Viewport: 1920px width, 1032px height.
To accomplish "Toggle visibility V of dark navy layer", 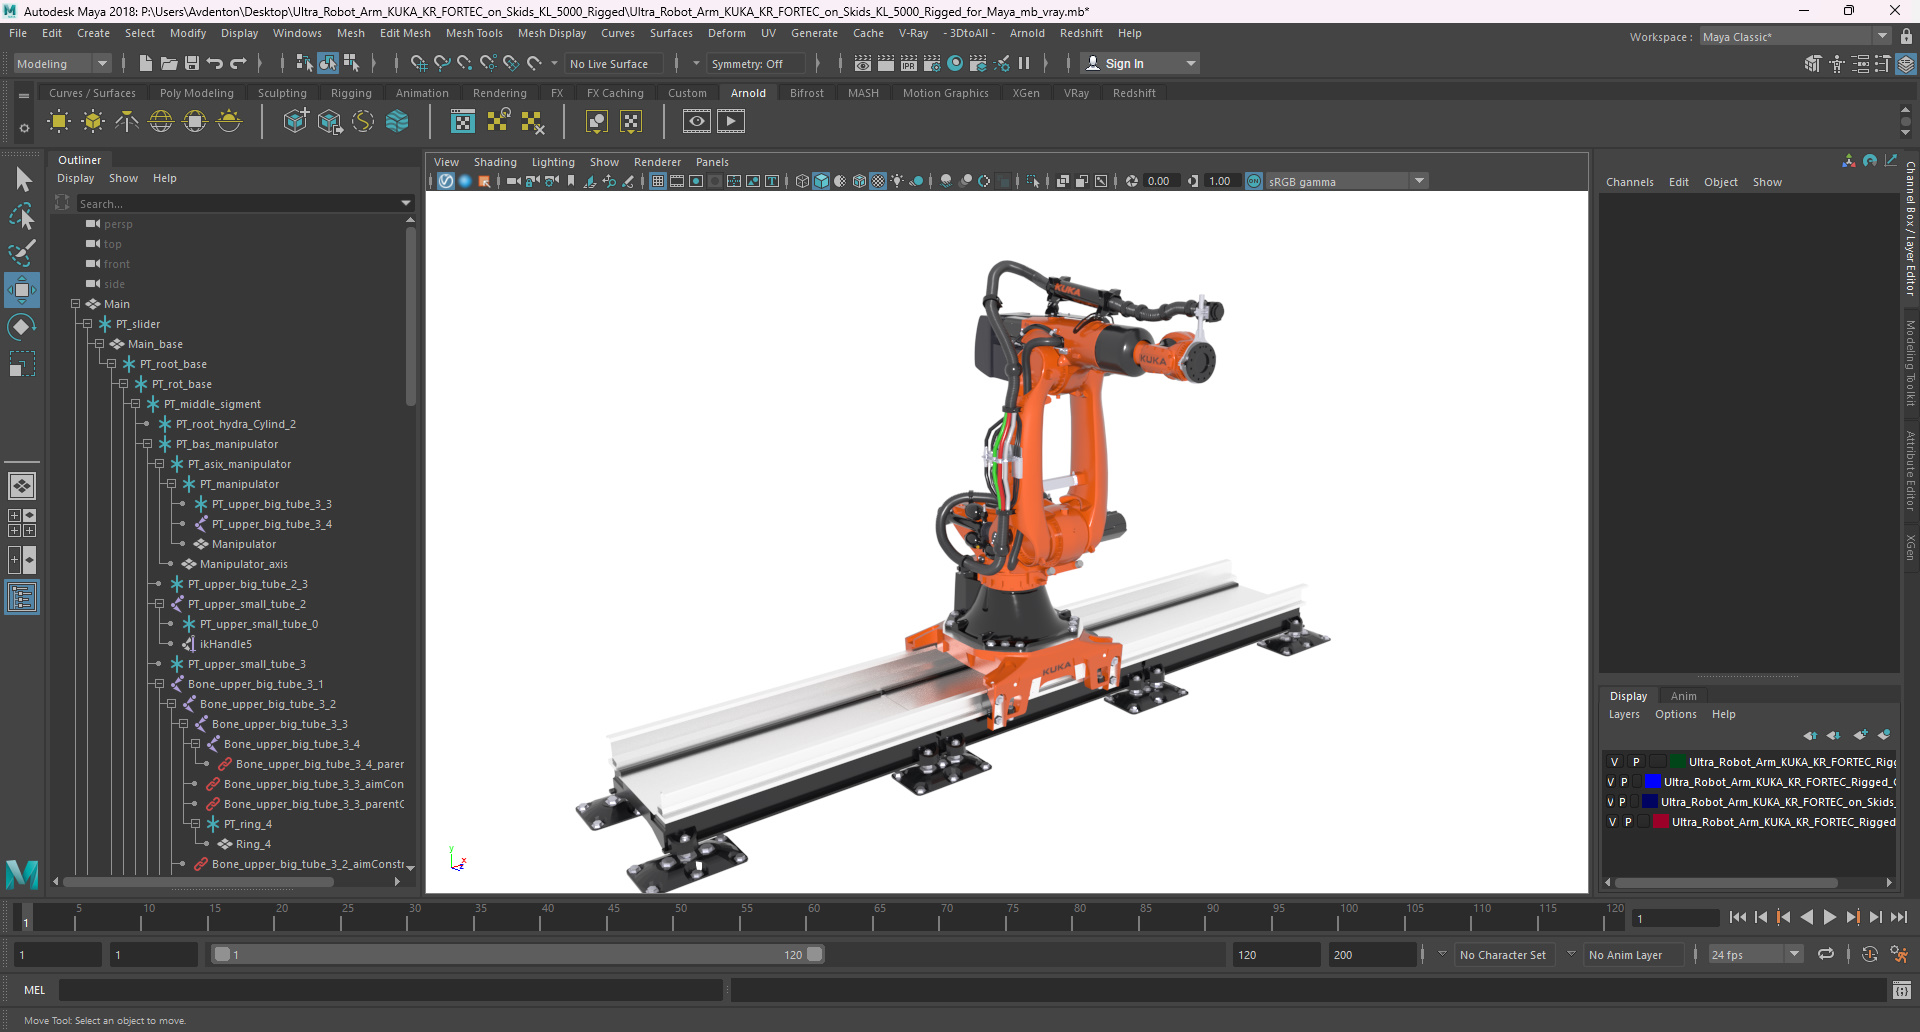I will 1610,802.
